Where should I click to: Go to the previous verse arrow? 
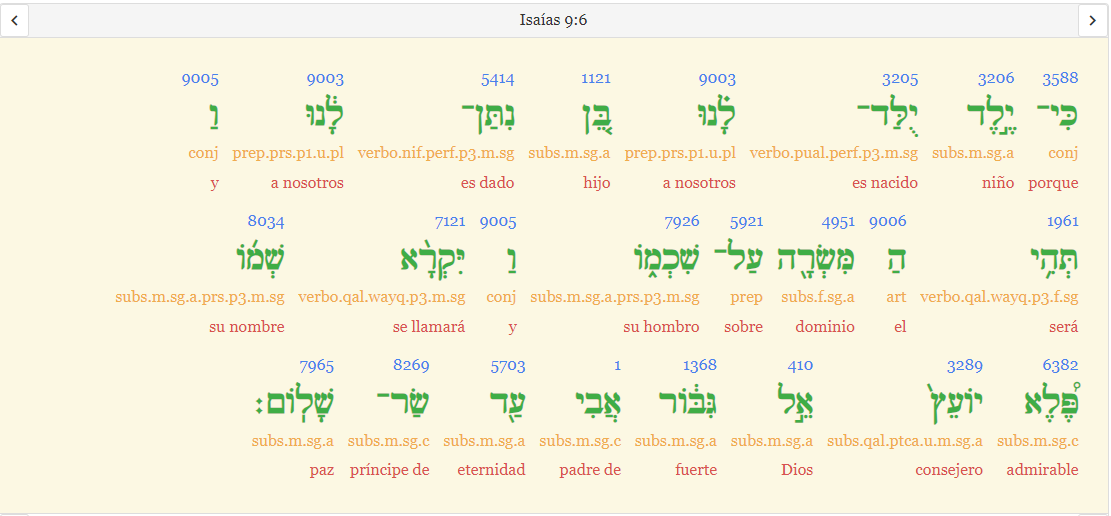click(x=15, y=21)
